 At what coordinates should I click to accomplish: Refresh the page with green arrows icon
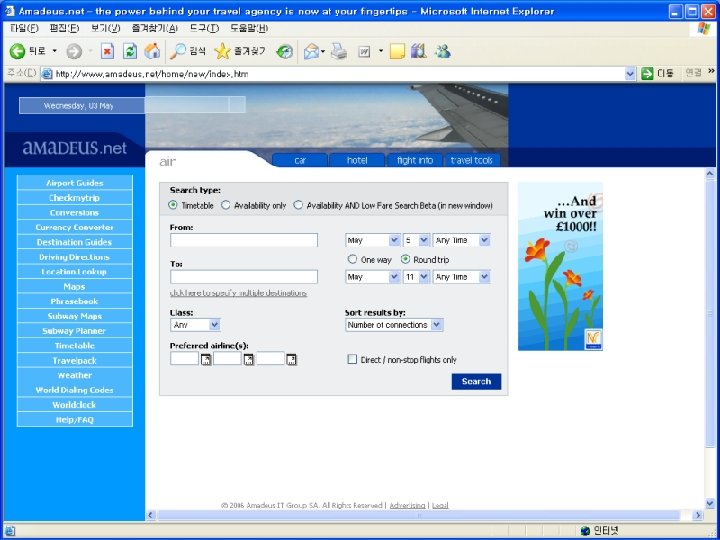130,51
